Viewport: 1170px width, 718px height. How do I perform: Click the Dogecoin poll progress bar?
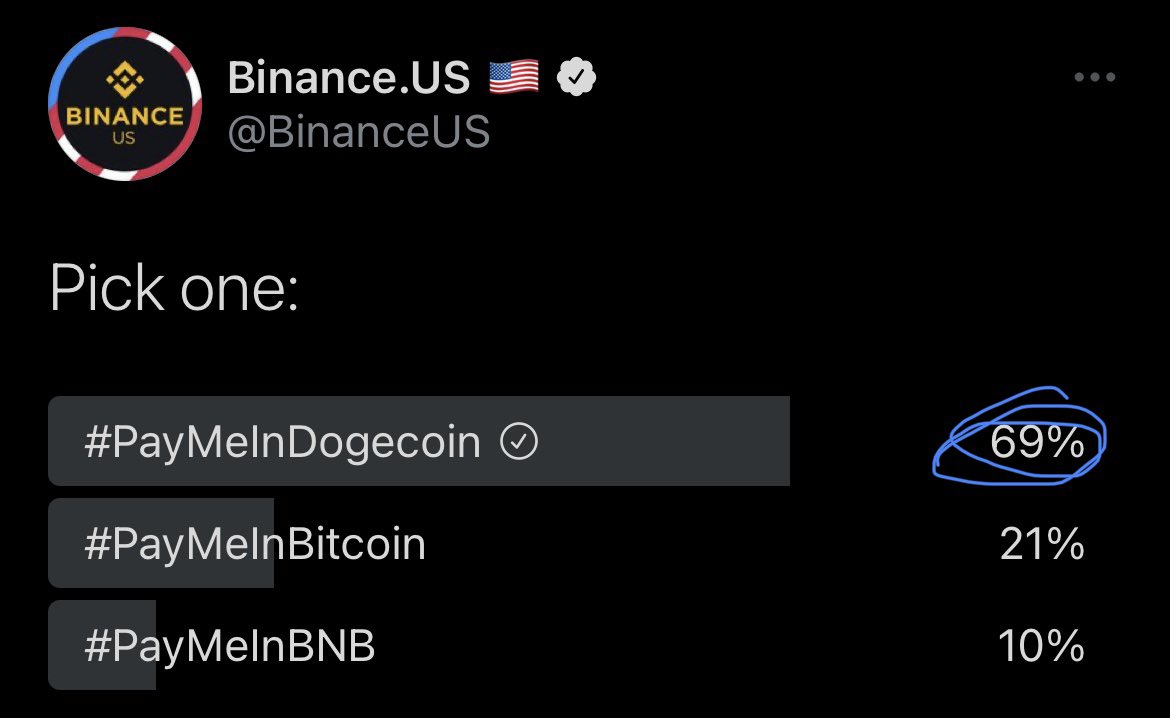[419, 441]
